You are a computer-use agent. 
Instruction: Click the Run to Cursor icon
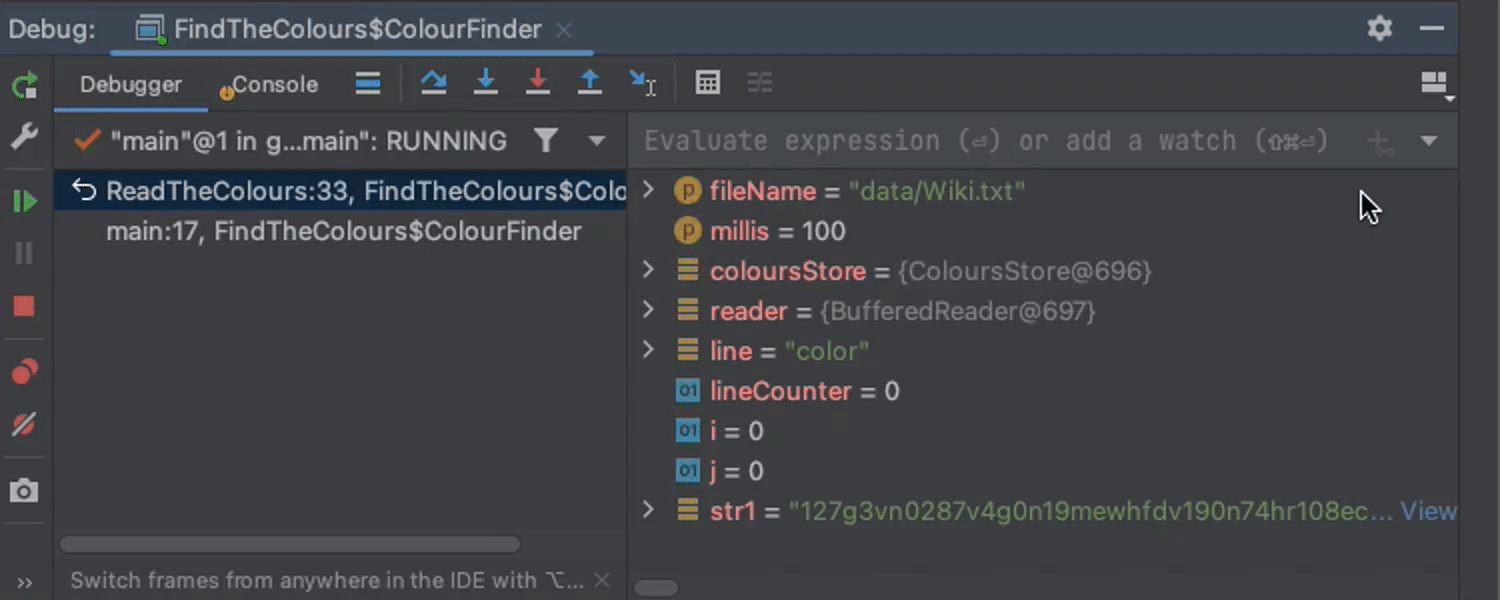(642, 83)
